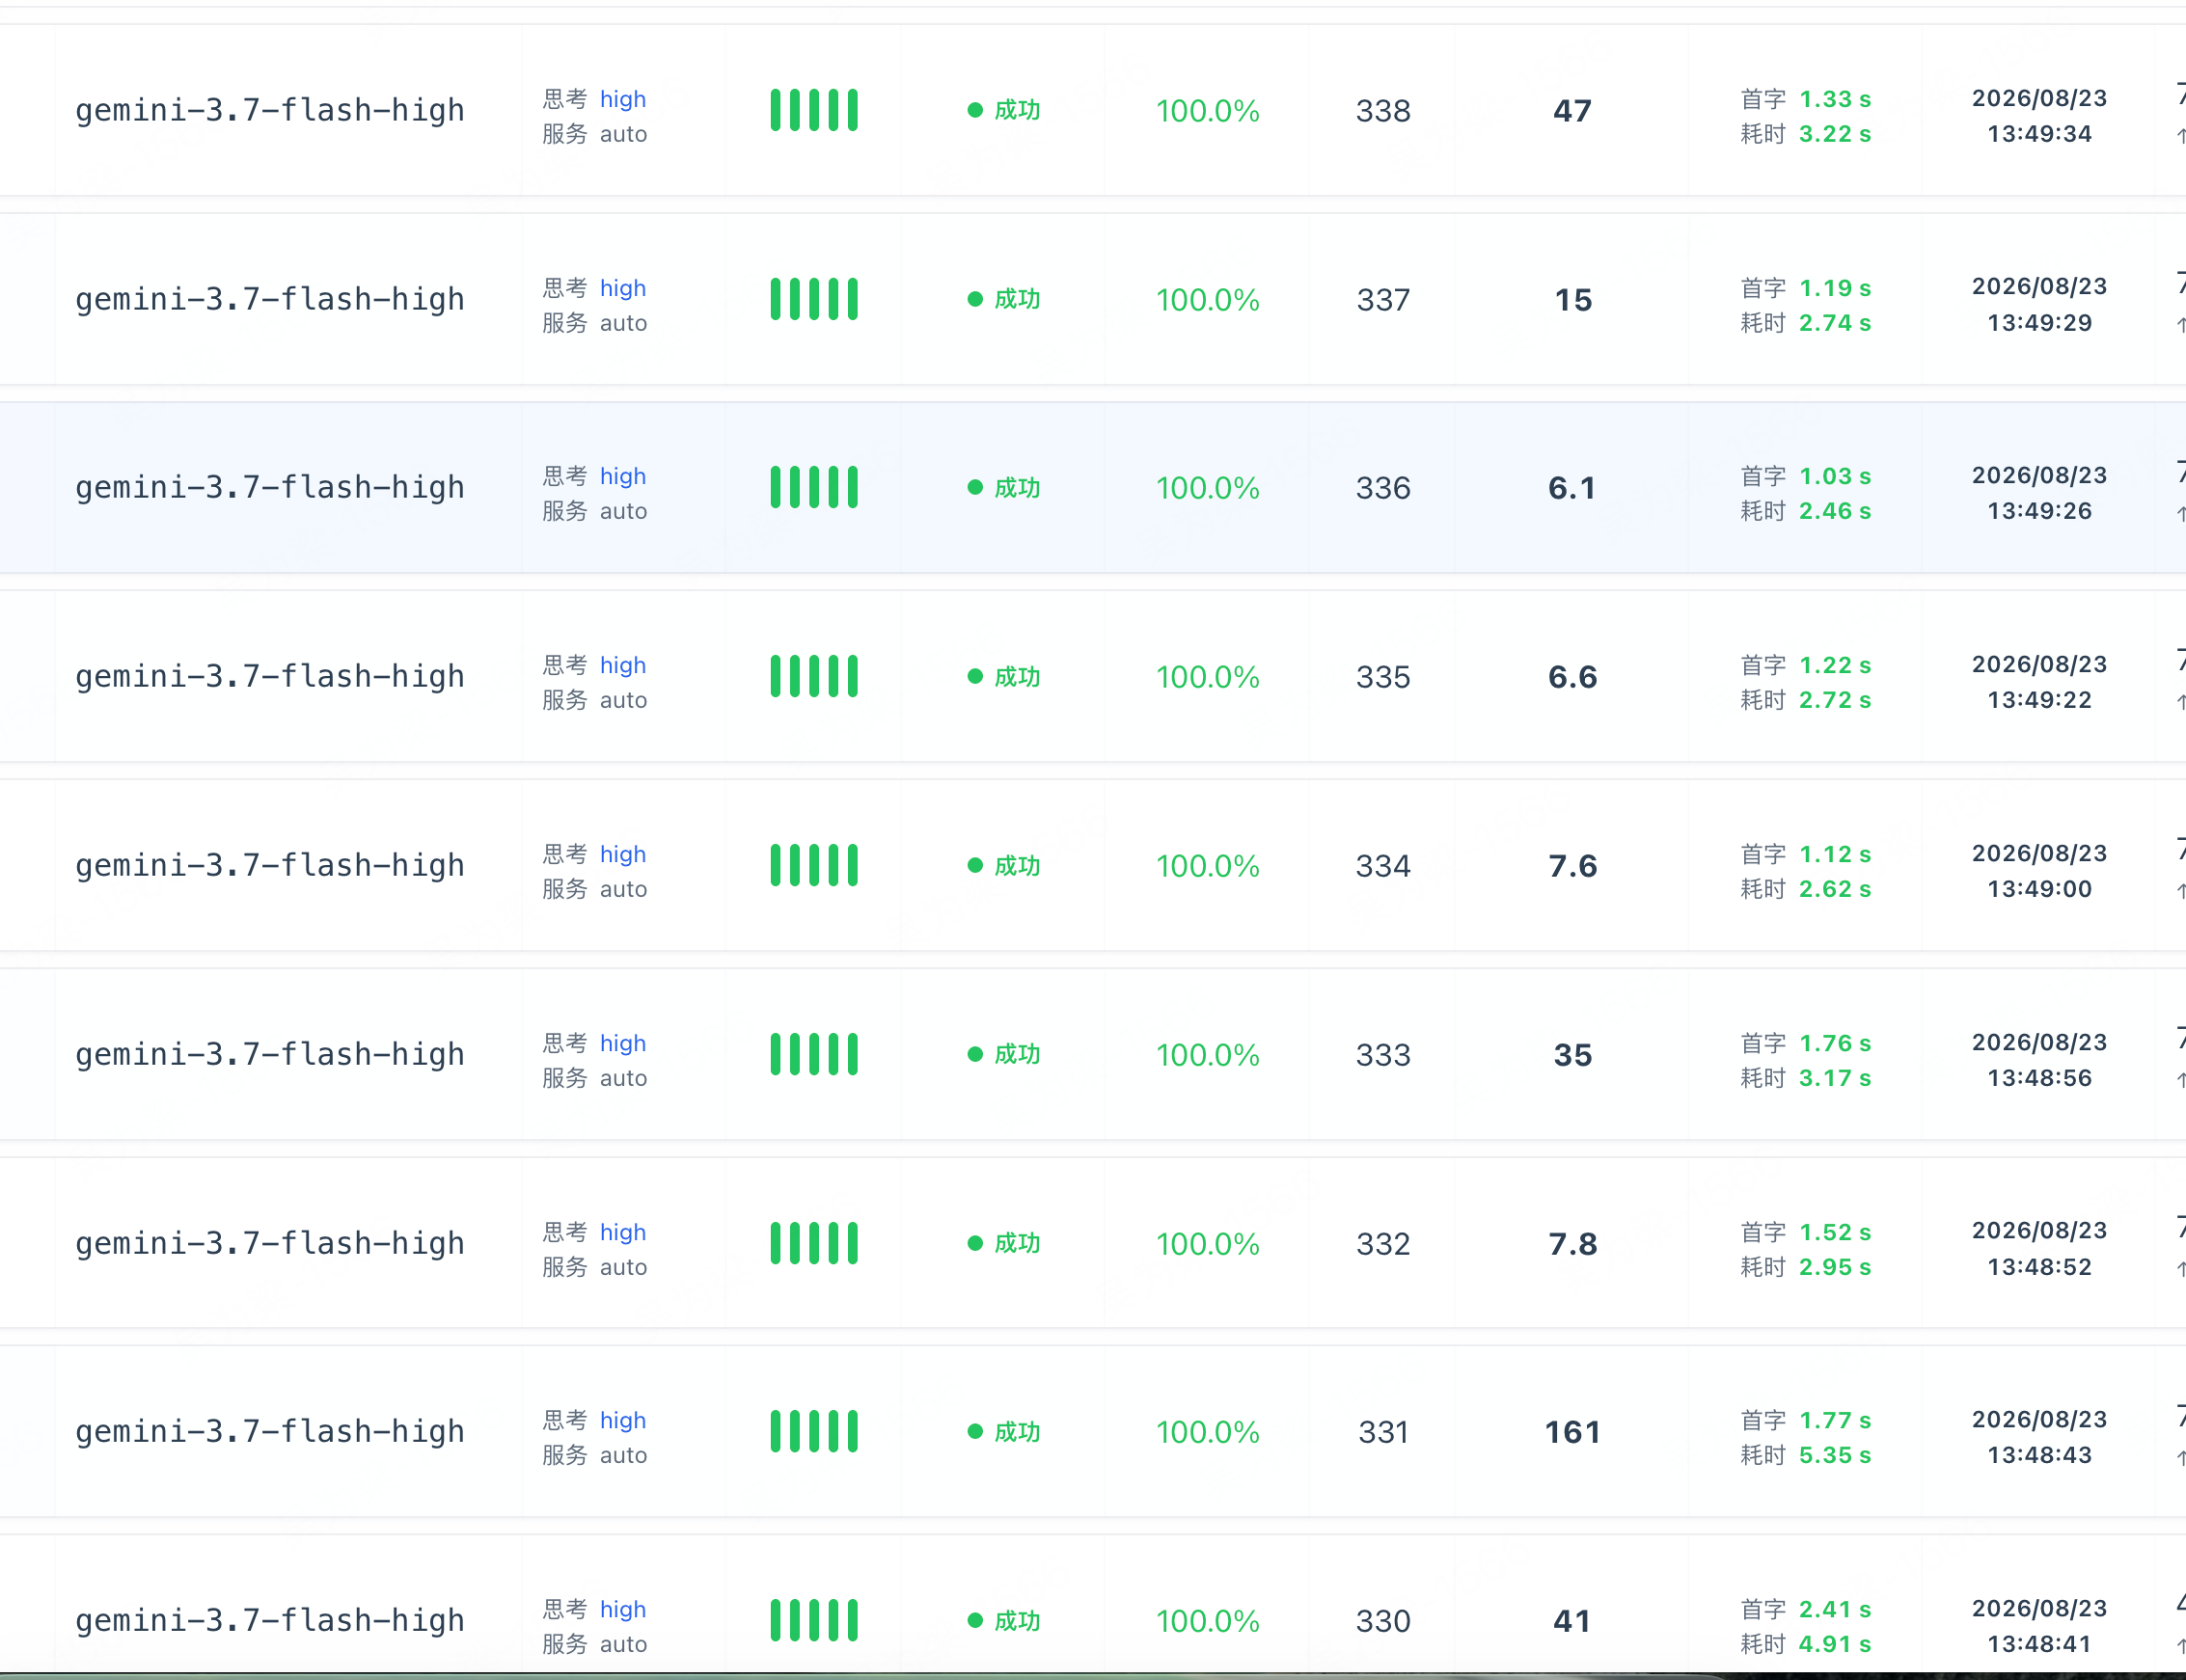This screenshot has width=2186, height=1680.
Task: Click success status dot in row 337
Action: [975, 299]
